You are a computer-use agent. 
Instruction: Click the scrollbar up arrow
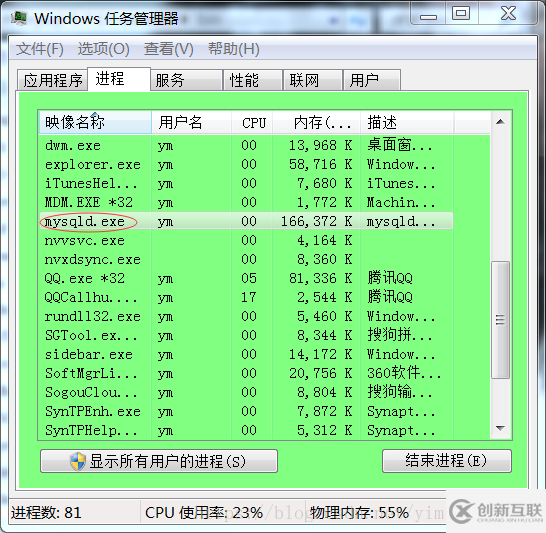pos(500,122)
